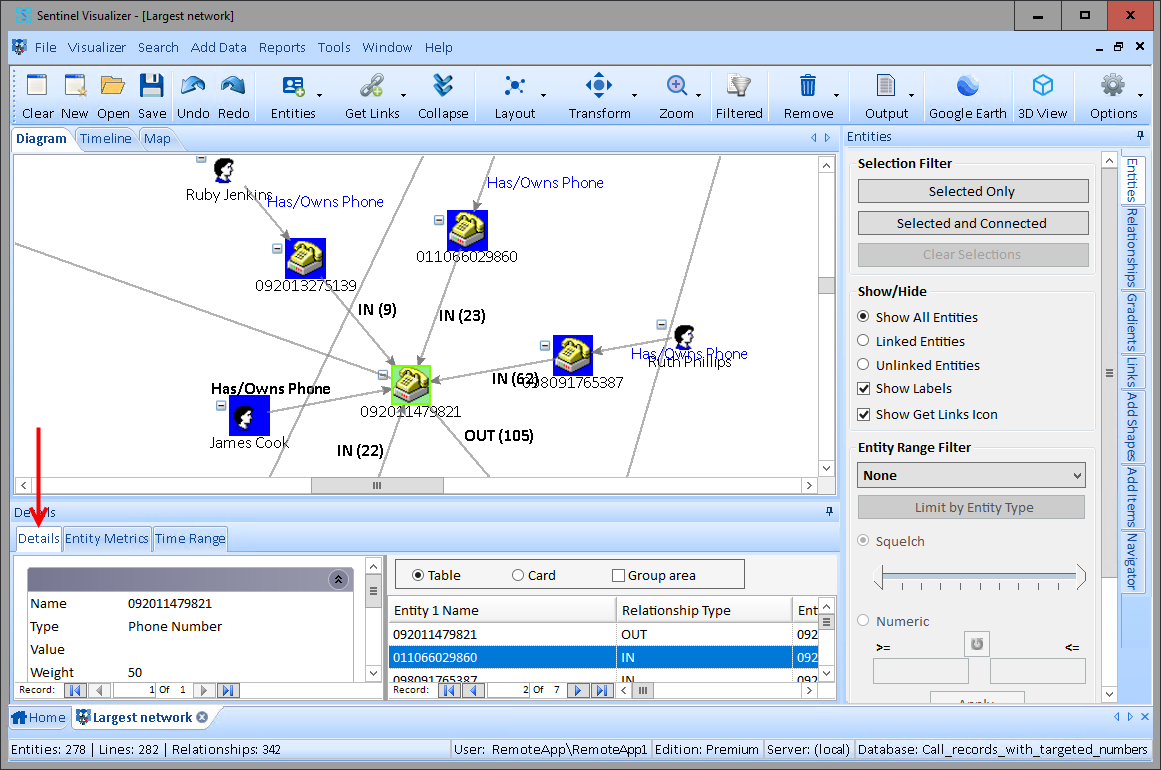Image resolution: width=1161 pixels, height=770 pixels.
Task: Switch to the Timeline tab
Action: [x=105, y=138]
